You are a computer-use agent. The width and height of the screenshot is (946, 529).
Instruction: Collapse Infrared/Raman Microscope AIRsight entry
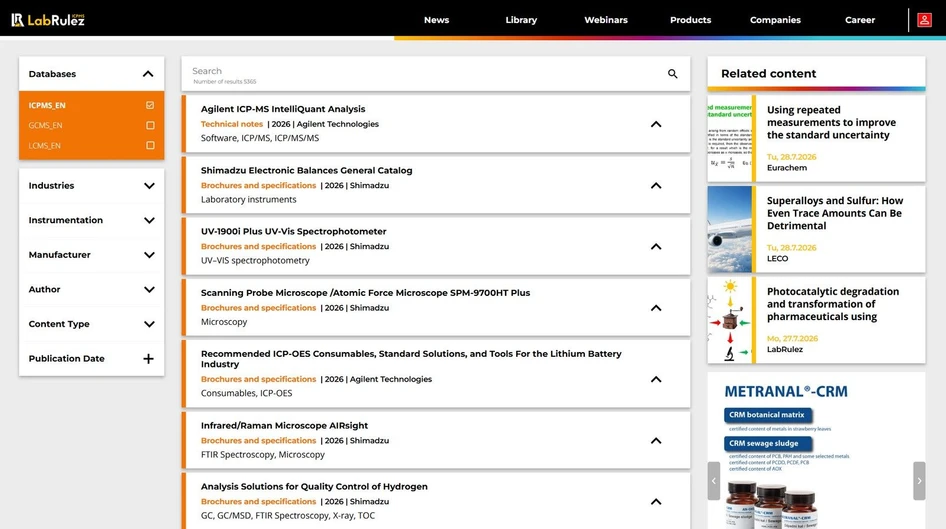click(x=656, y=441)
